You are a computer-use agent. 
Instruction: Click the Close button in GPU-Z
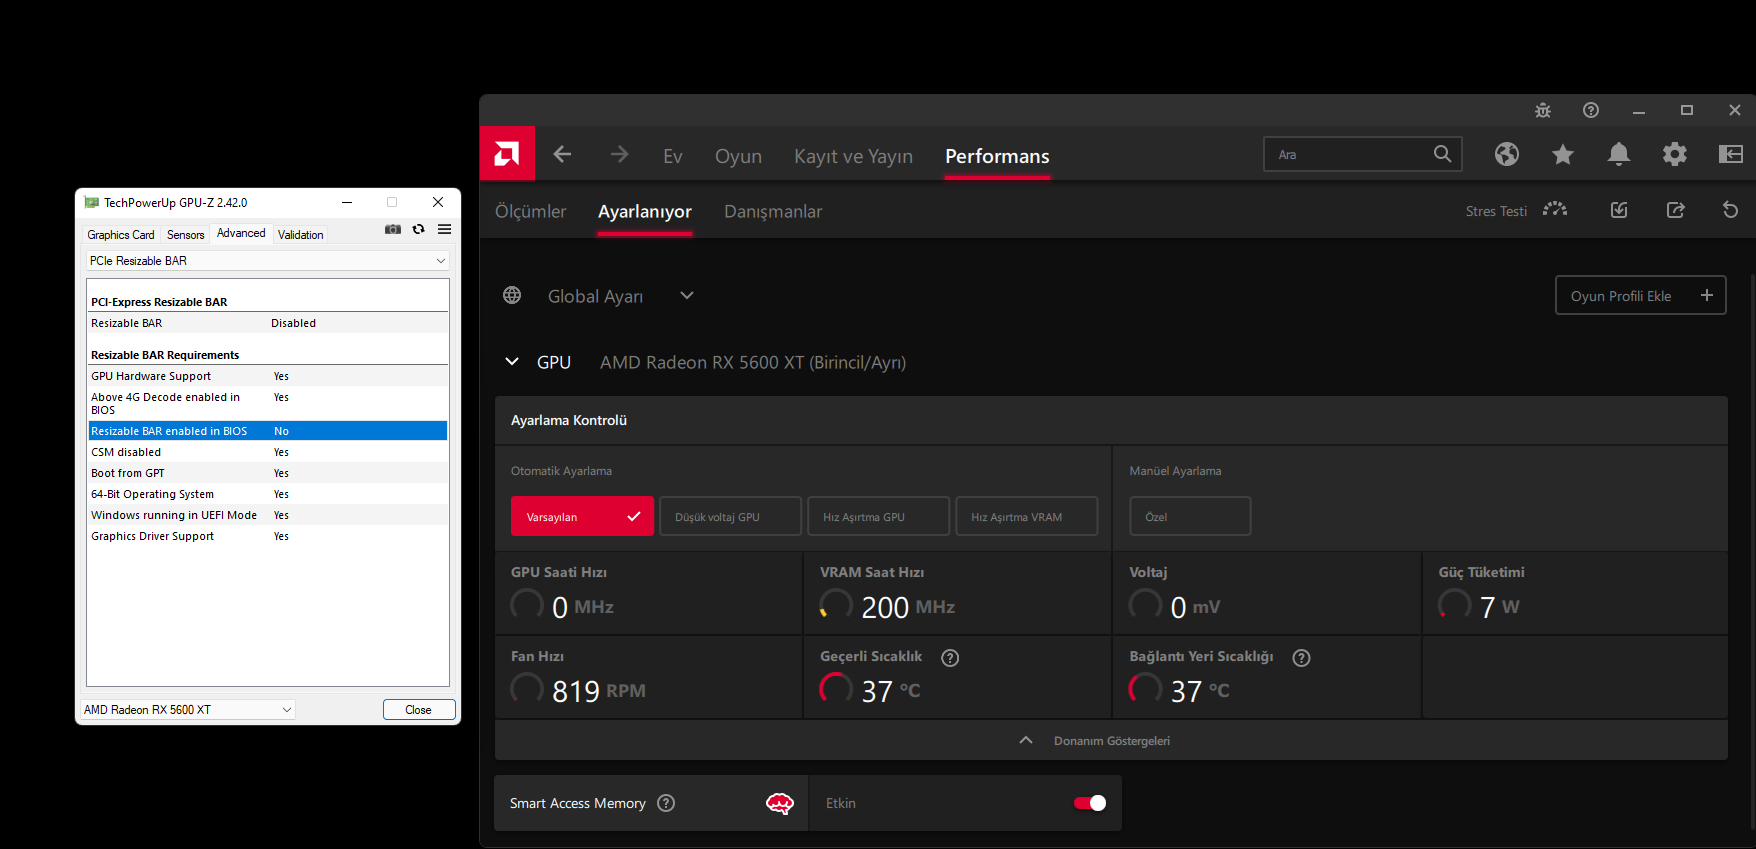coord(419,710)
